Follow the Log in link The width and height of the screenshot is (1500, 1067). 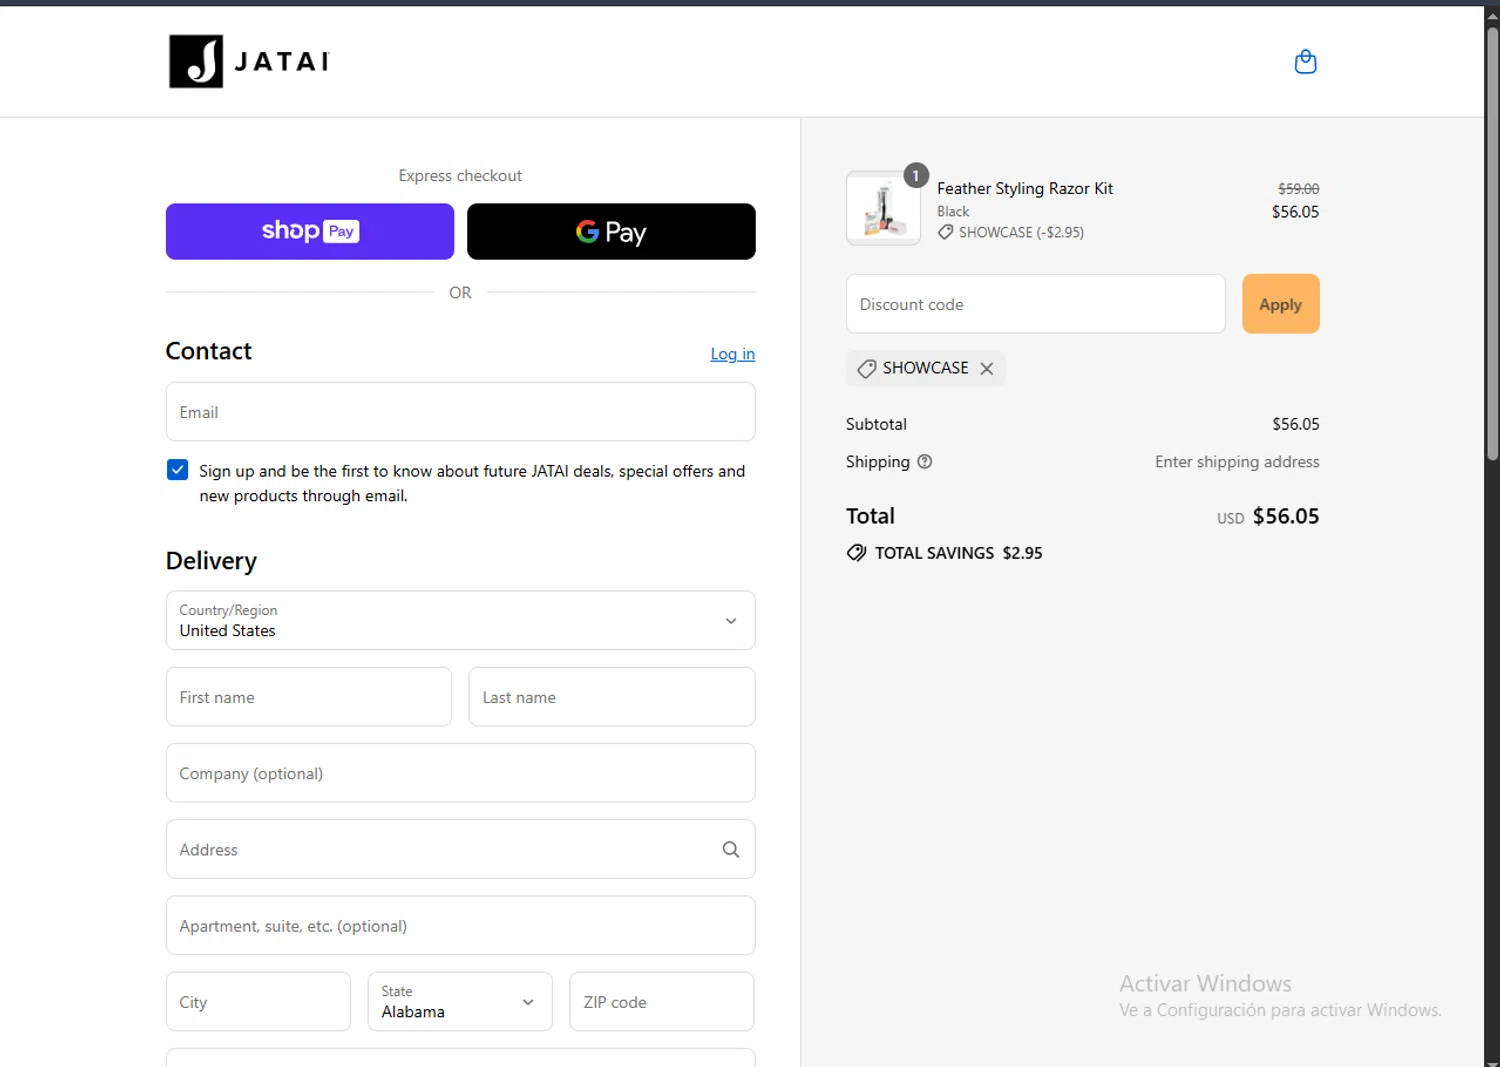point(733,354)
